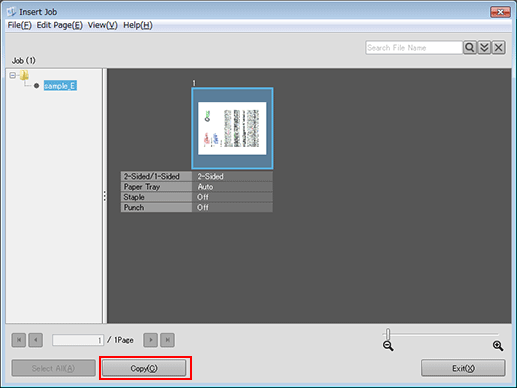
Task: Click the Punch Off value
Action: click(232, 207)
